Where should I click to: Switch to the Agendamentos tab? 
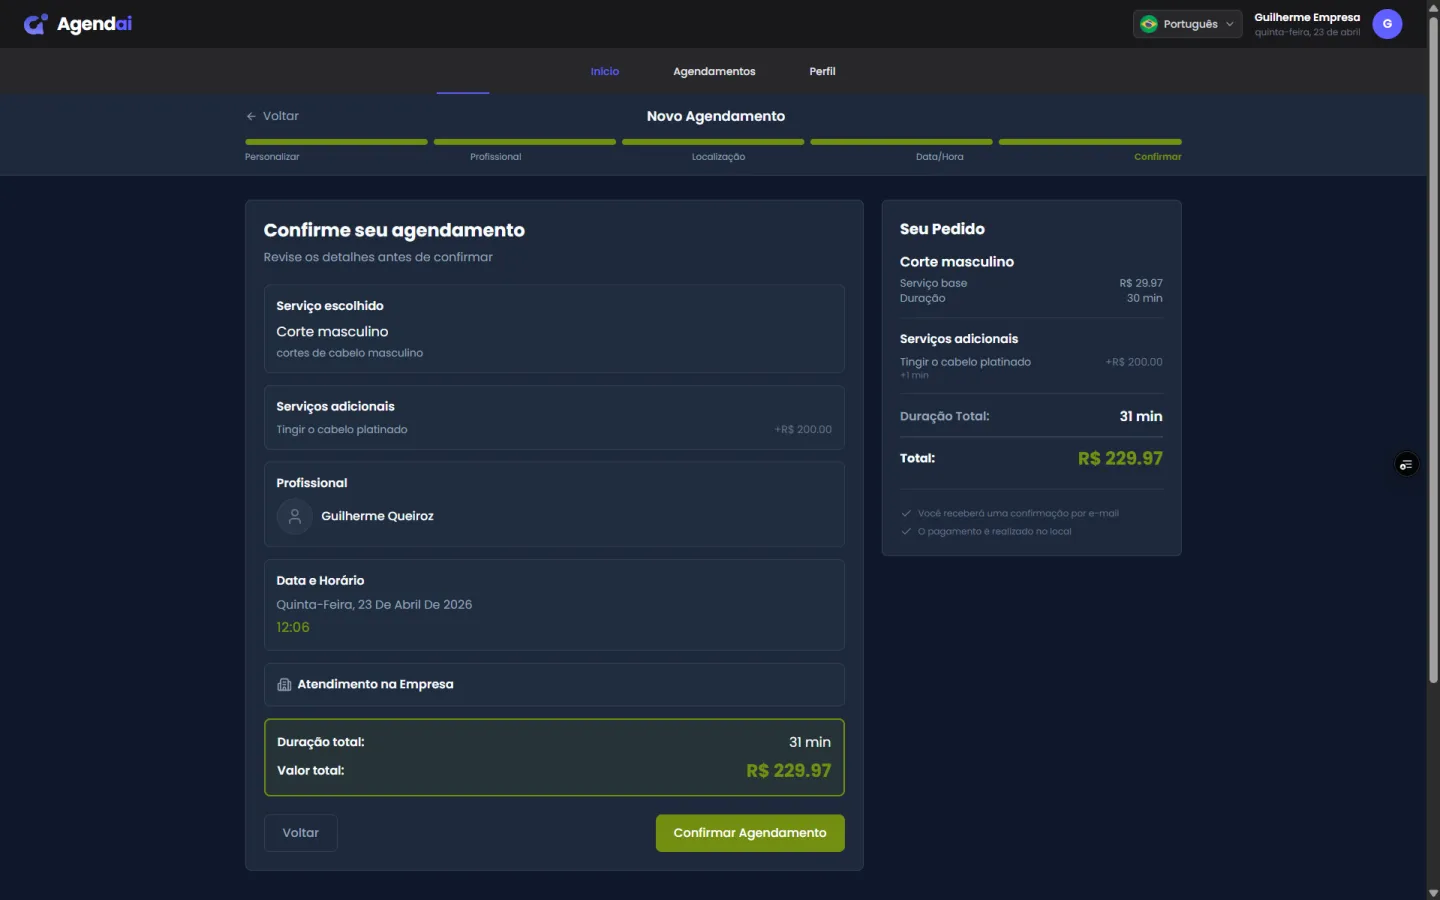(714, 72)
